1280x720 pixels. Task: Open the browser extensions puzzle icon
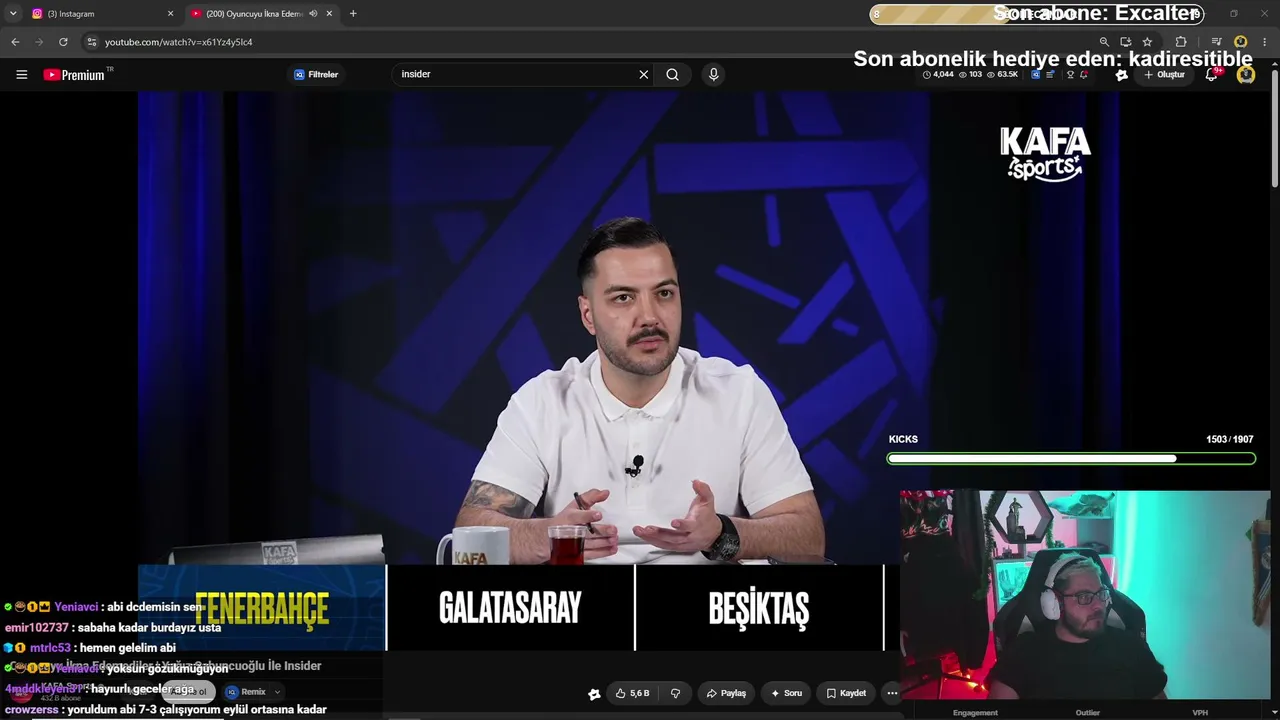click(x=1181, y=42)
